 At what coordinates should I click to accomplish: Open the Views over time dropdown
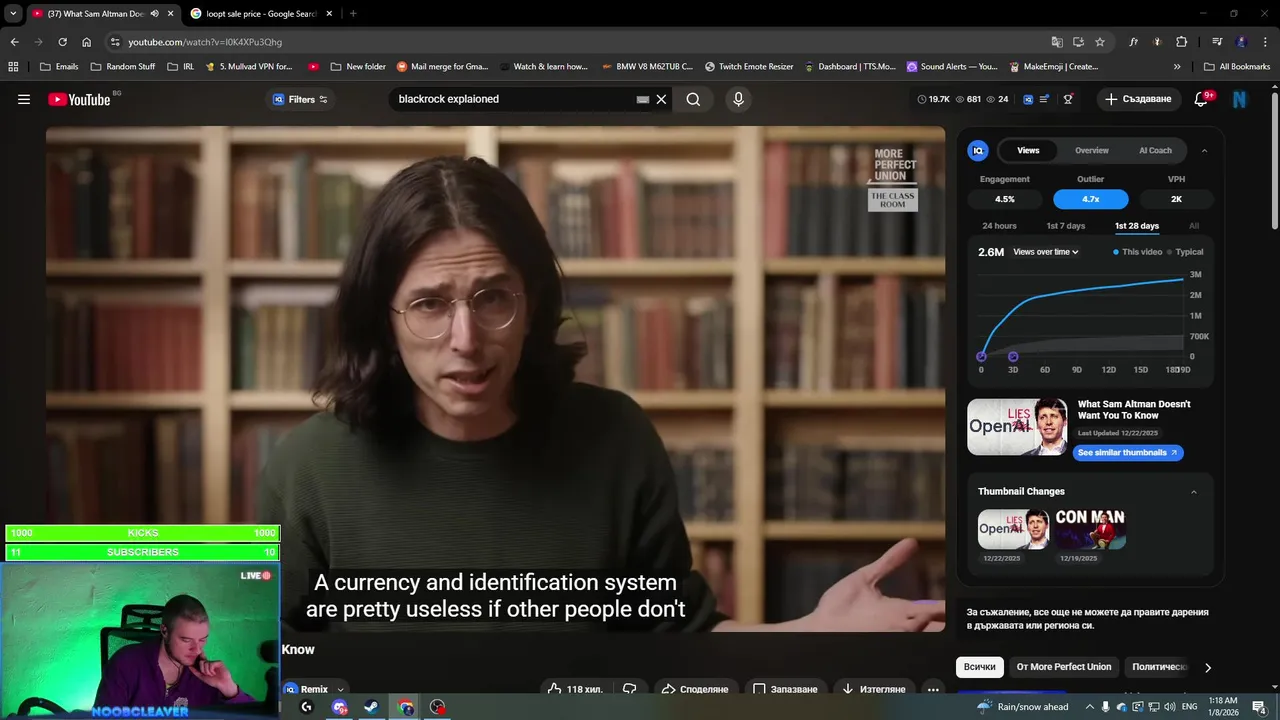[x=1046, y=252]
